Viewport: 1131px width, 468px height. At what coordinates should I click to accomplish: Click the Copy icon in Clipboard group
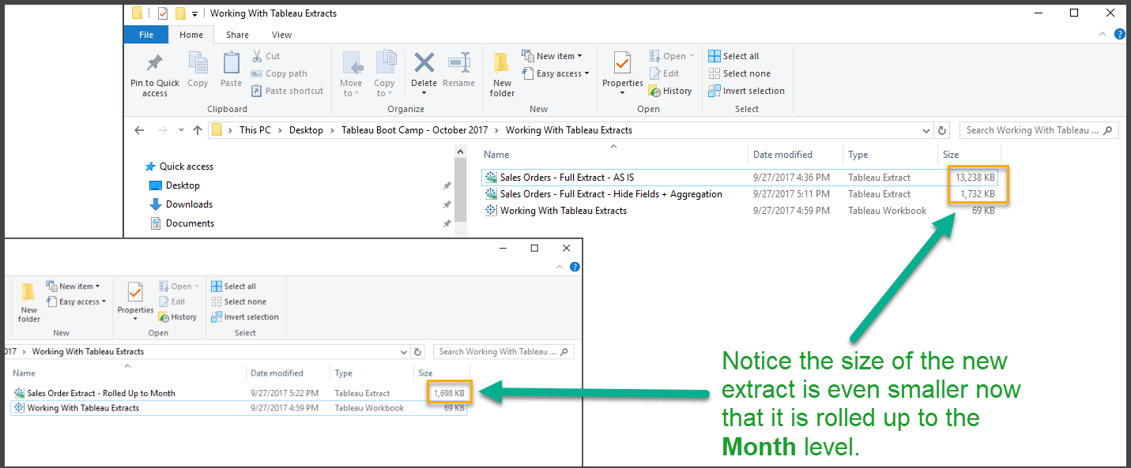pos(198,65)
